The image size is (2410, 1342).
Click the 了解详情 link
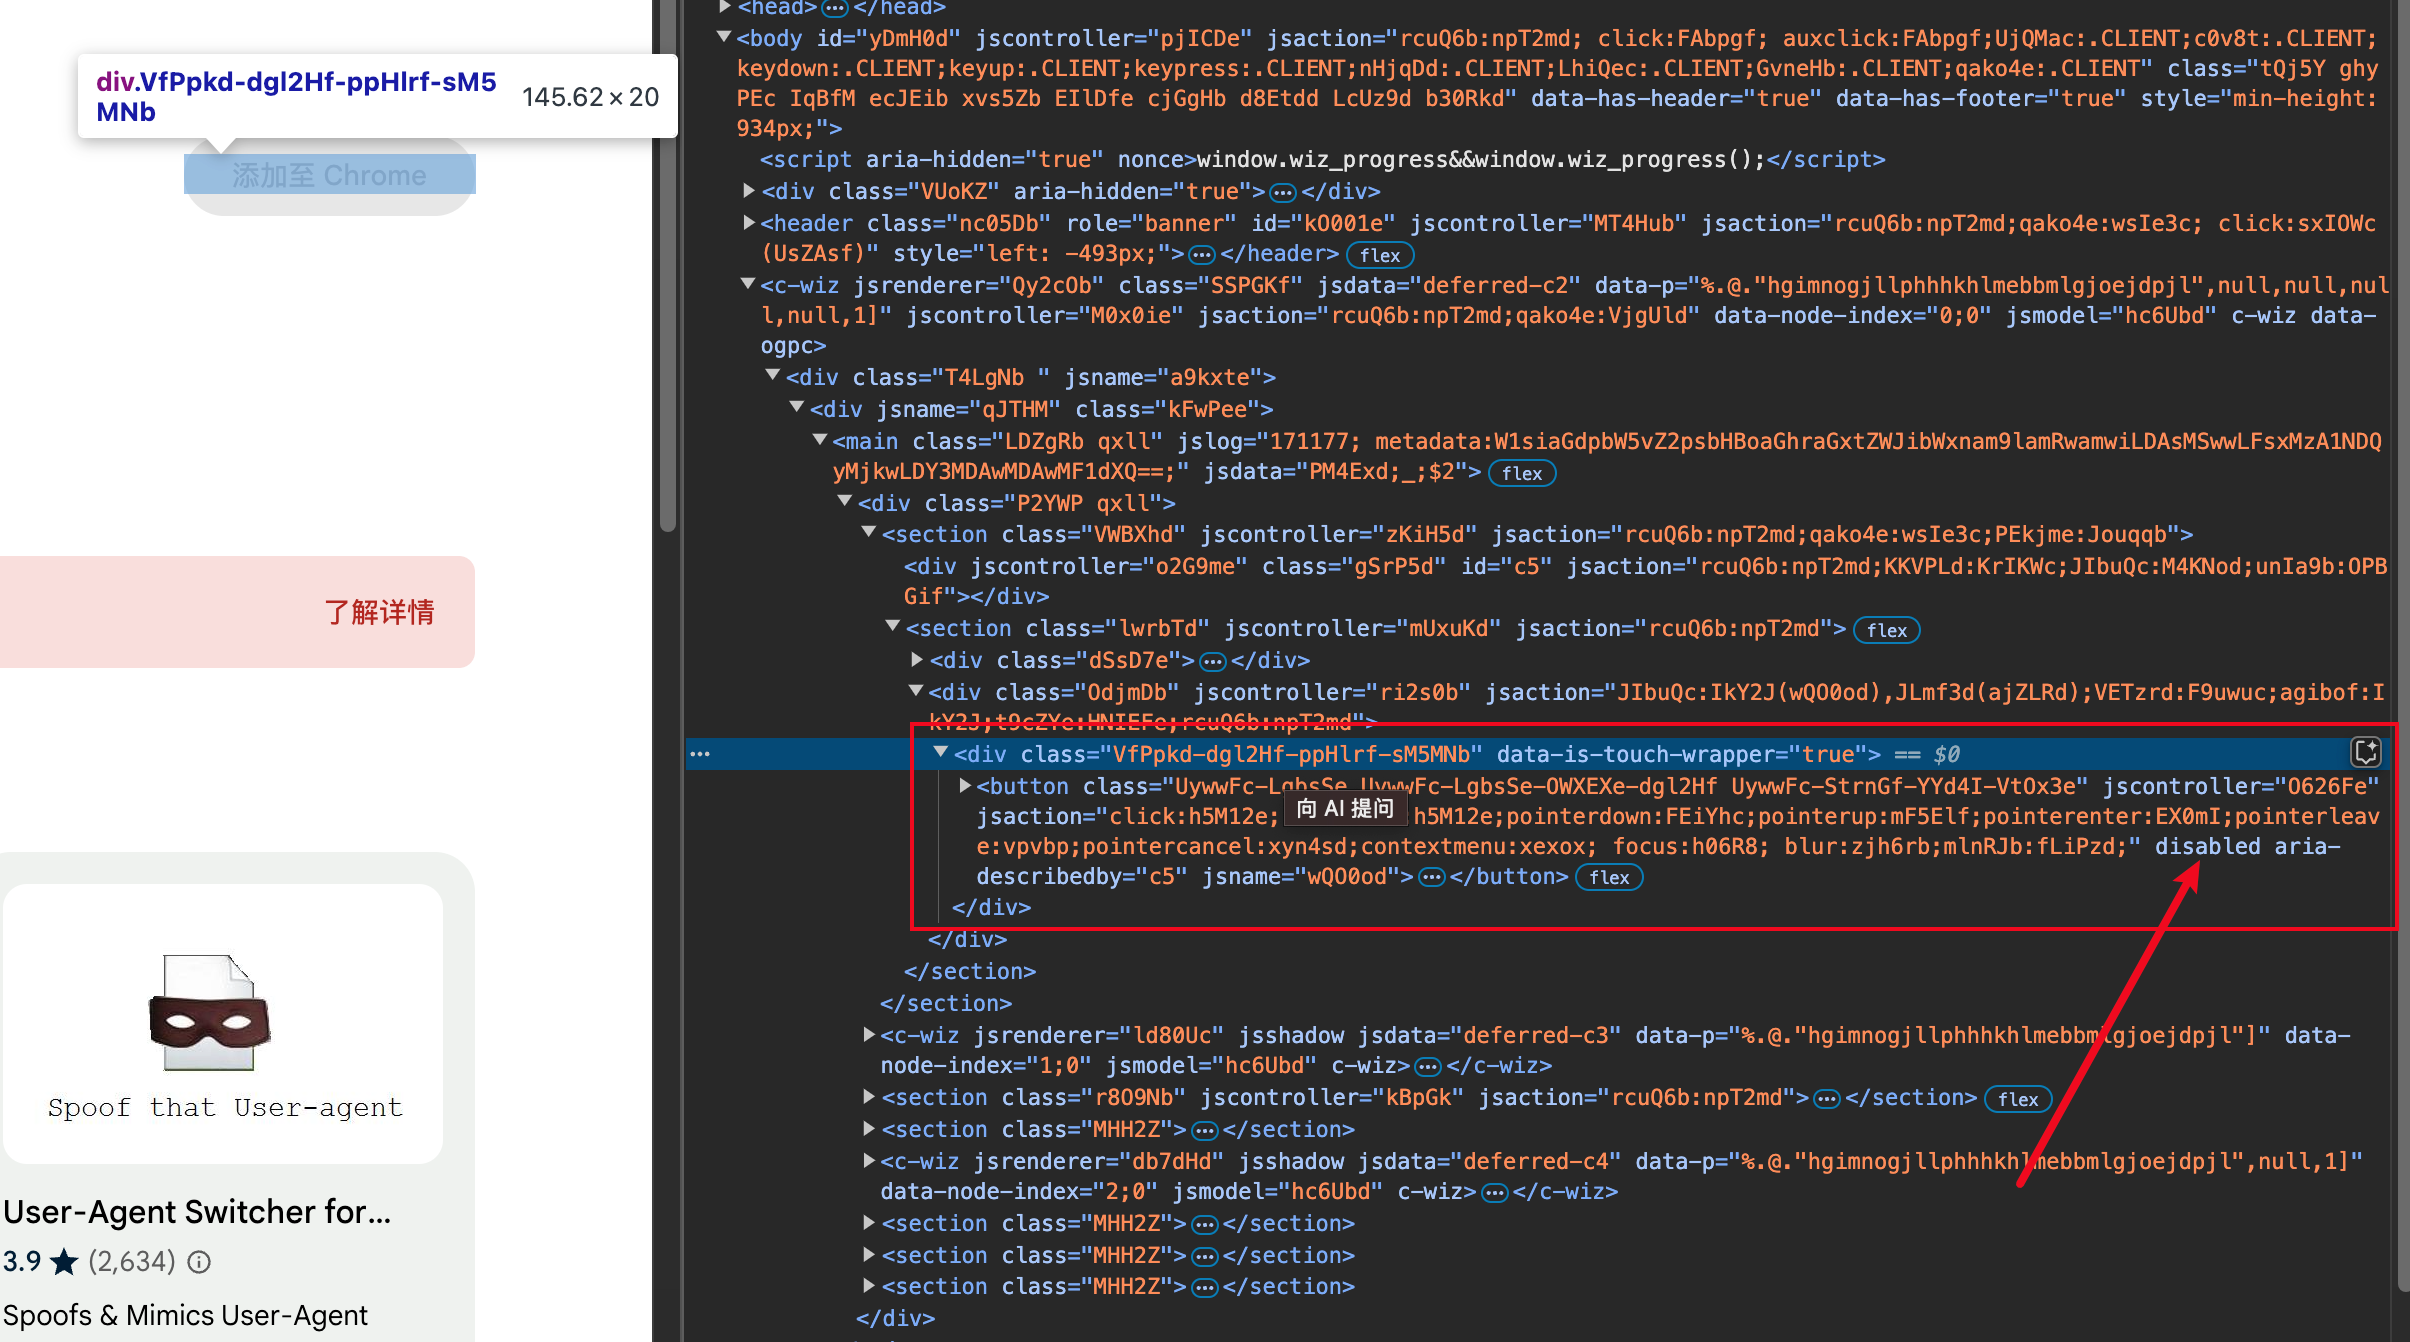[x=379, y=612]
